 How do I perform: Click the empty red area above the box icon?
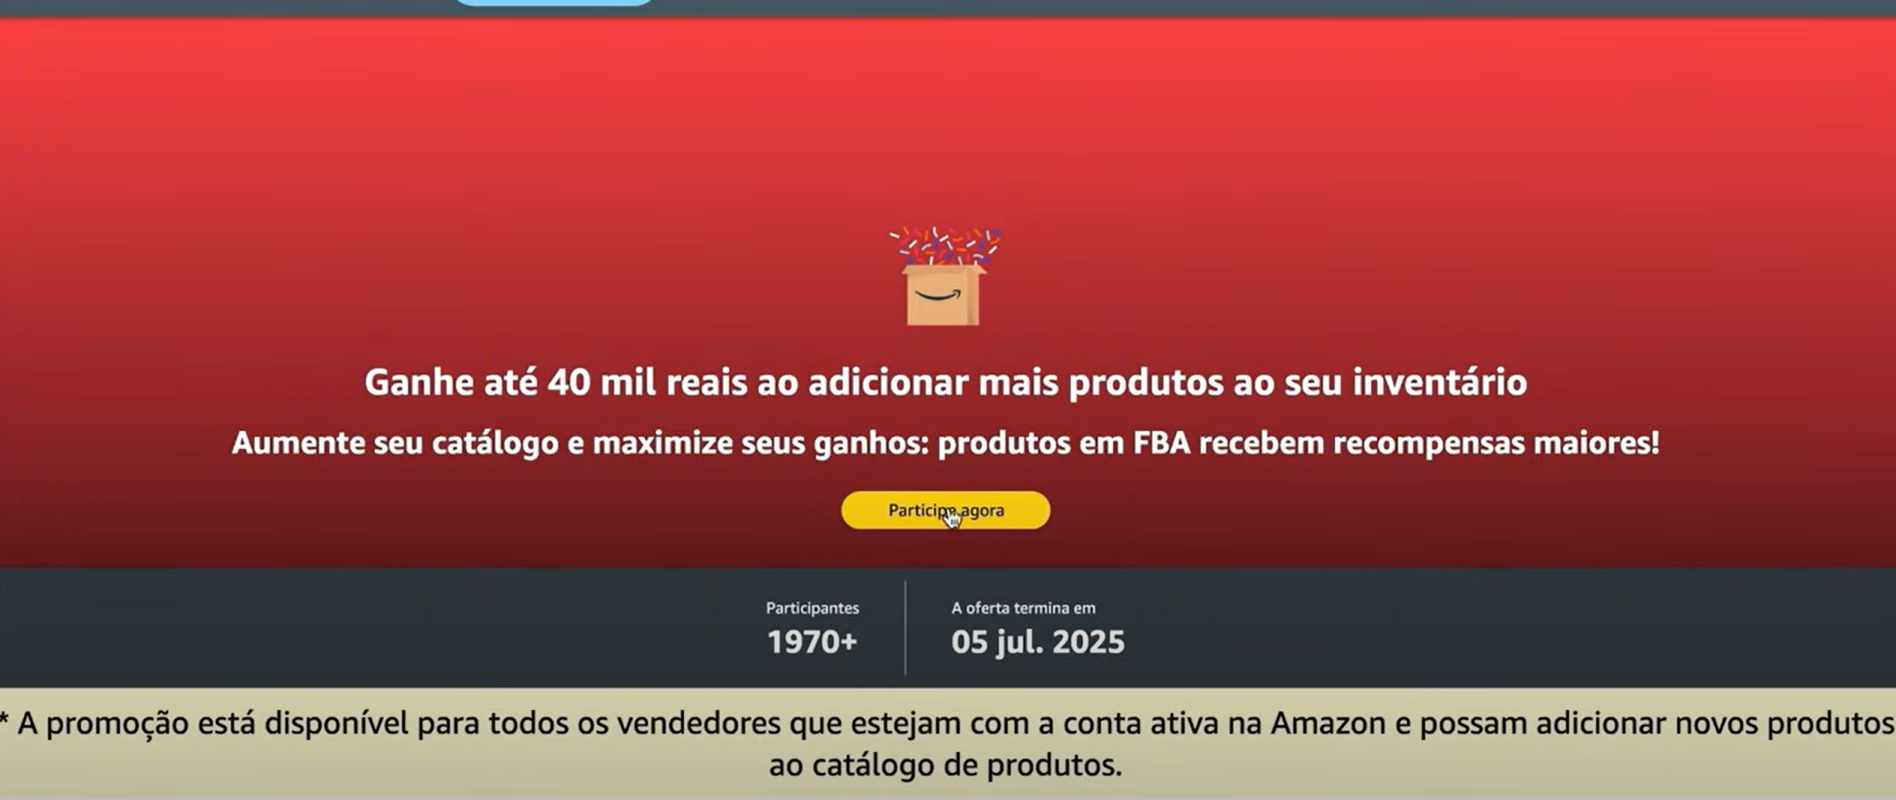click(x=945, y=120)
